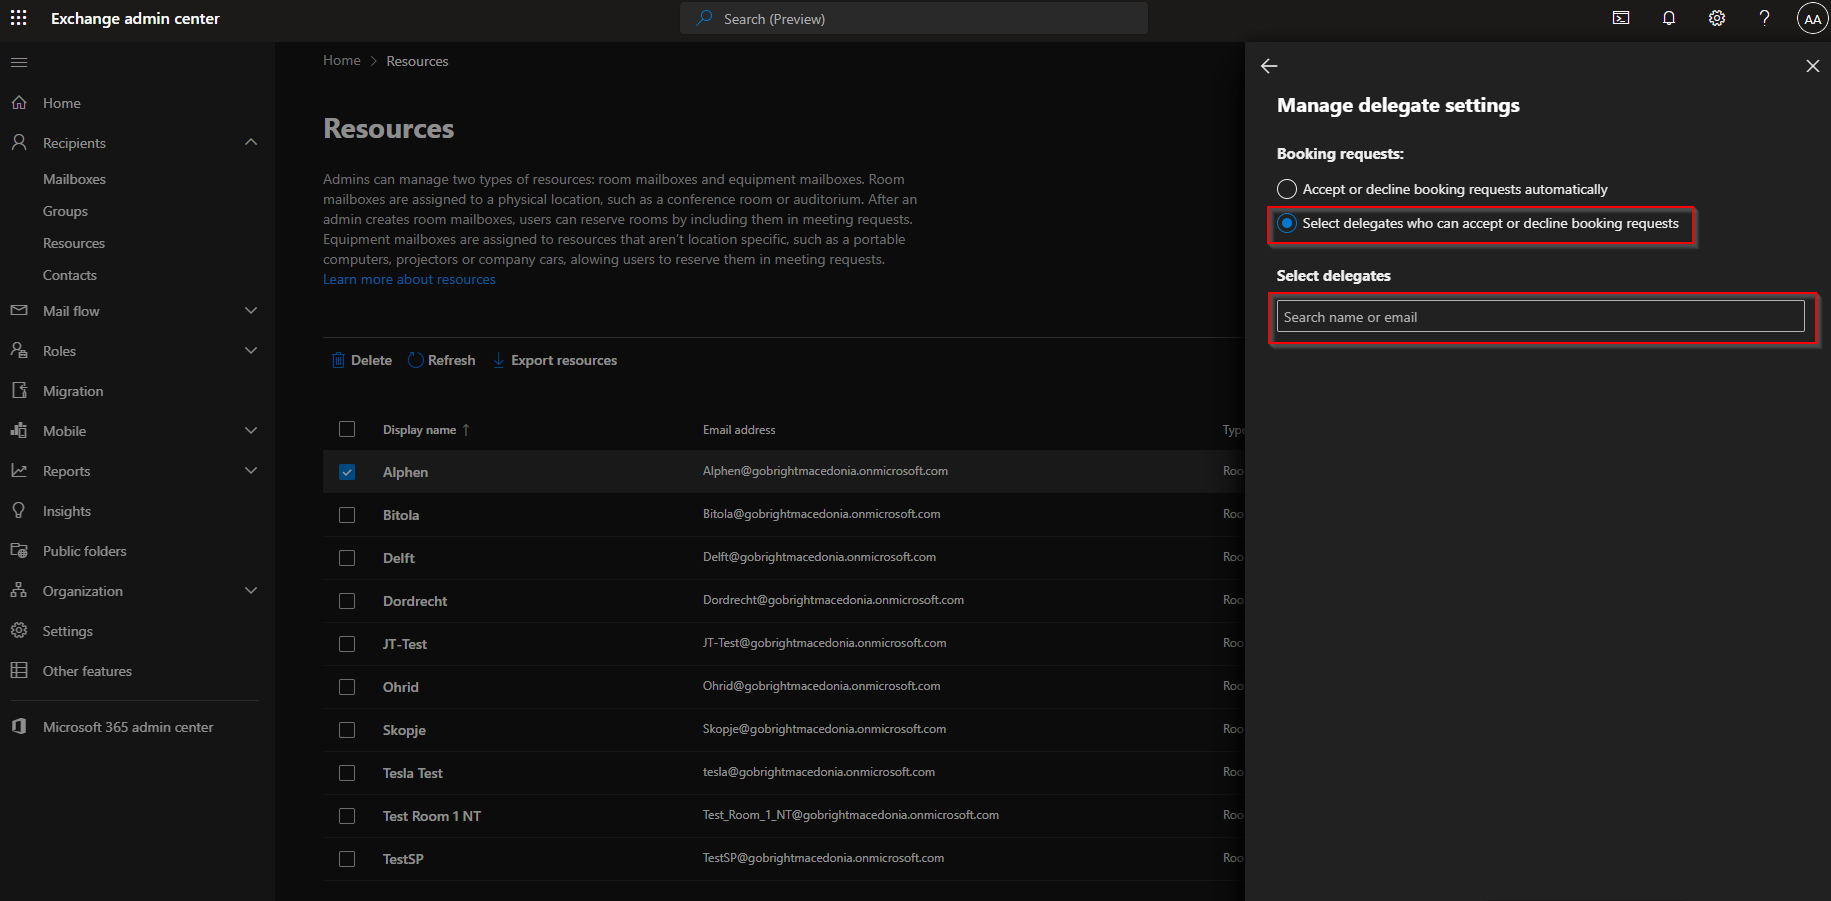This screenshot has height=901, width=1831.
Task: Click the Other features grid icon
Action: tap(19, 671)
